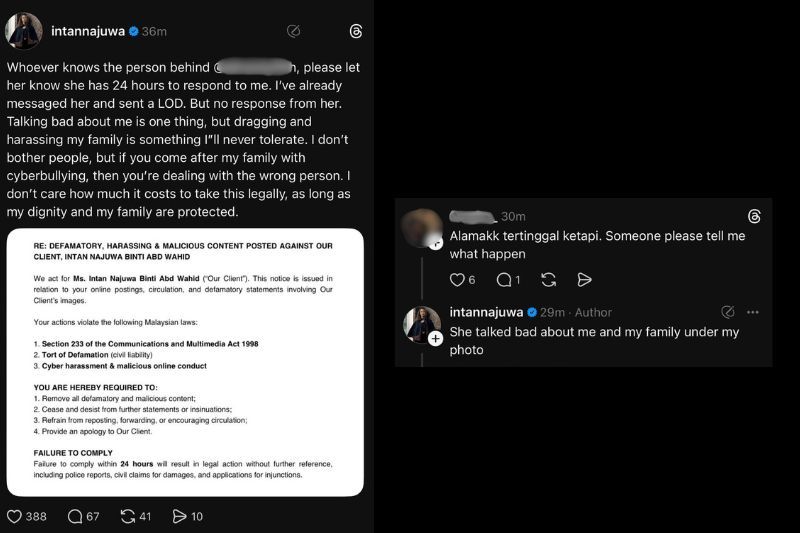800x533 pixels.
Task: Click the commenter's blurred profile picture
Action: pyautogui.click(x=421, y=227)
